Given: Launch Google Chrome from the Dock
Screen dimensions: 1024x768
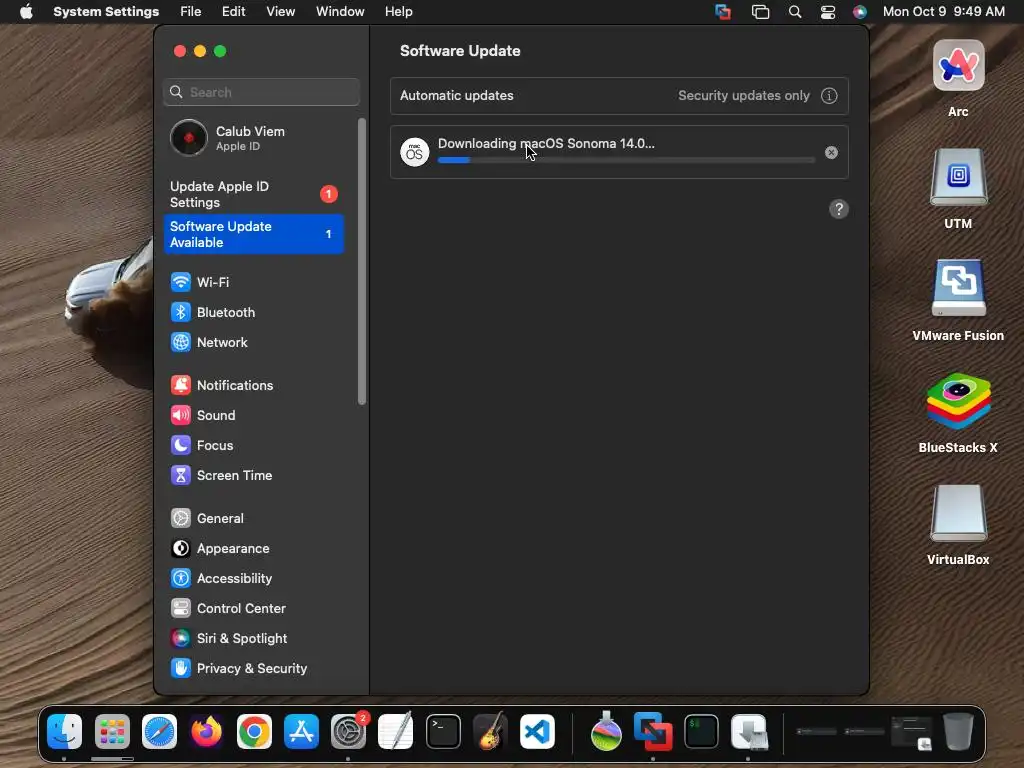Looking at the screenshot, I should click(x=254, y=732).
